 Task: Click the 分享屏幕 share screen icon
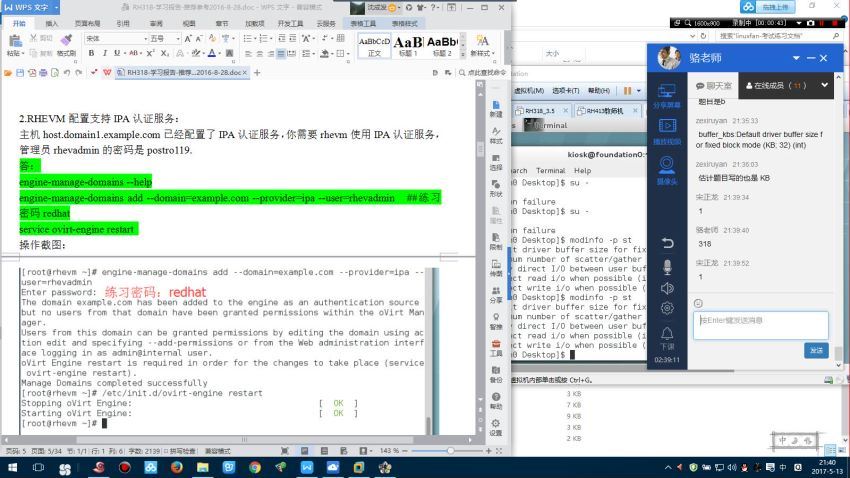click(x=667, y=95)
